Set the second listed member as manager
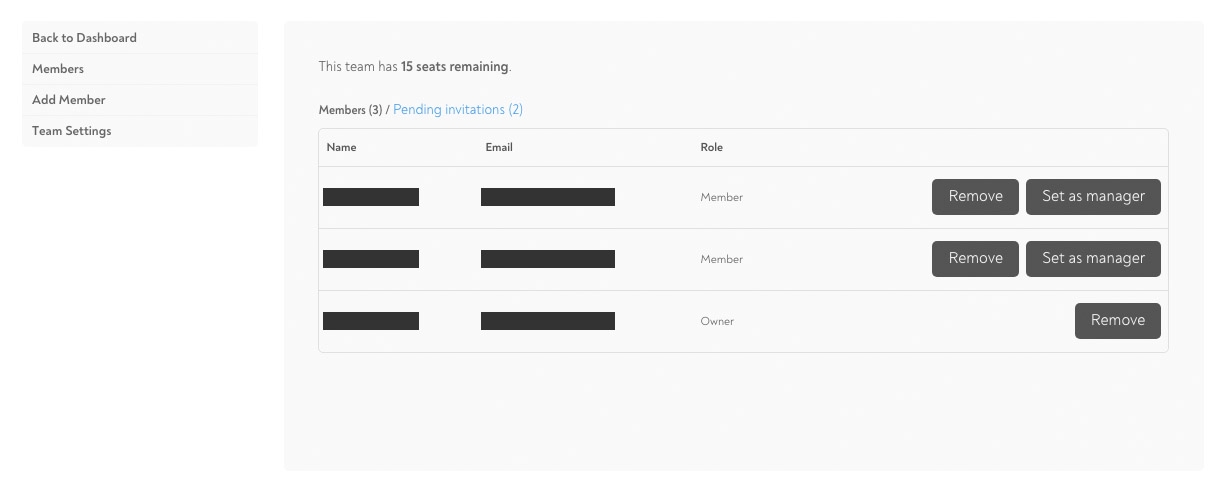The width and height of the screenshot is (1226, 493). click(1093, 259)
